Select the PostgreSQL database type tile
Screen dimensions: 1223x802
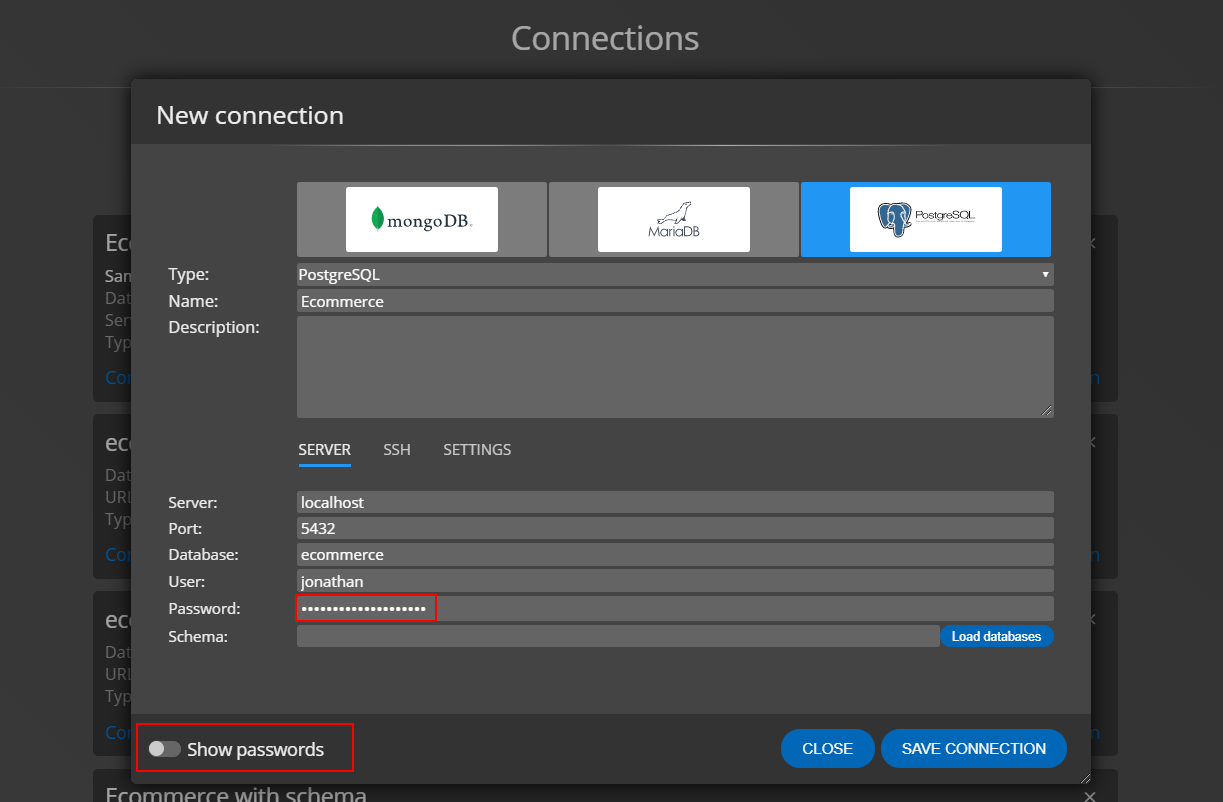926,219
